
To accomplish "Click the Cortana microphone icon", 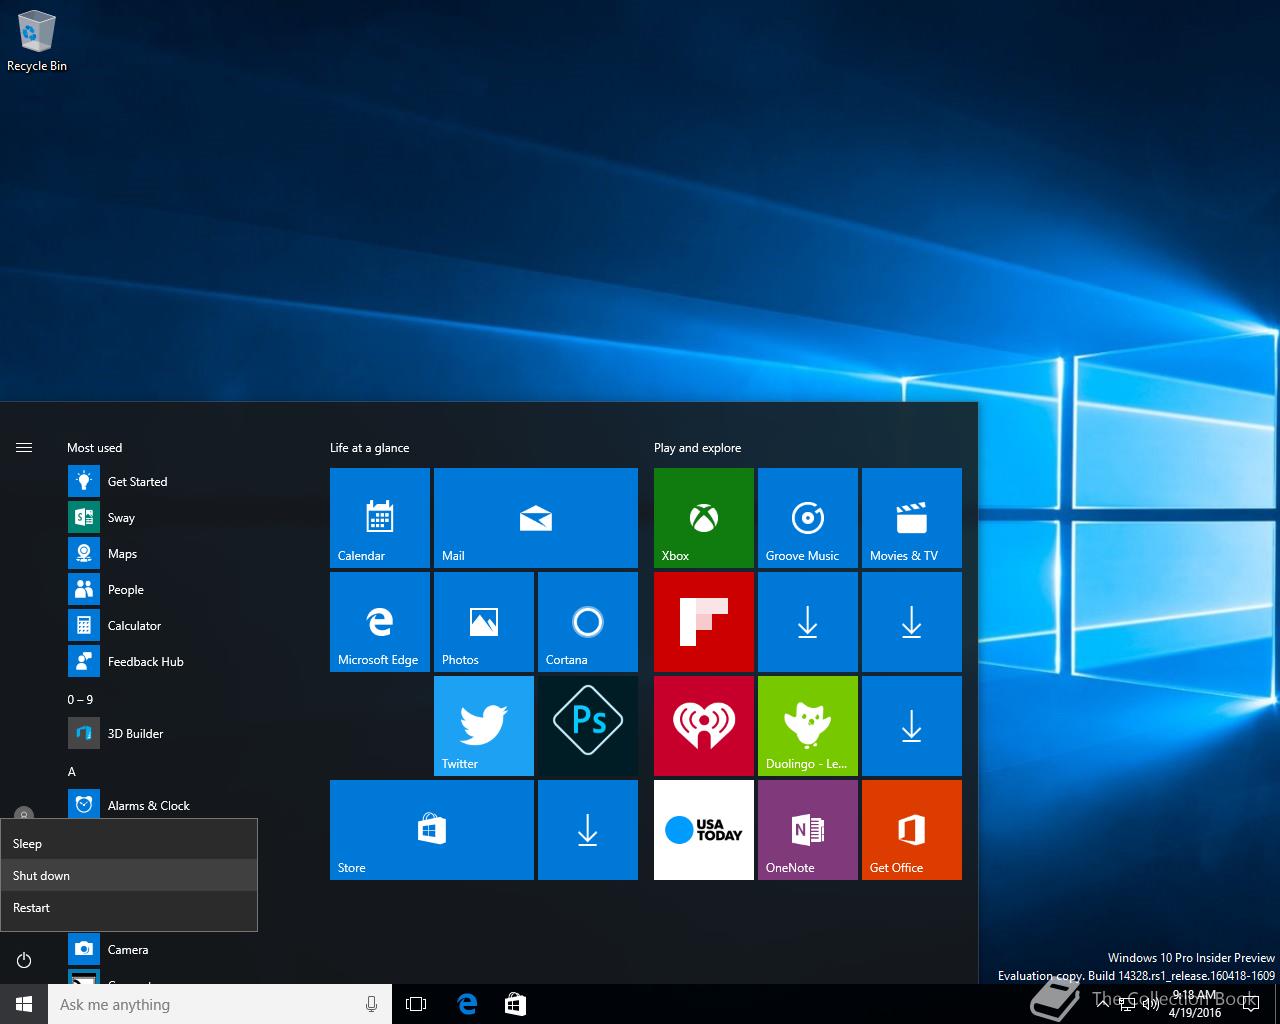I will tap(372, 1004).
